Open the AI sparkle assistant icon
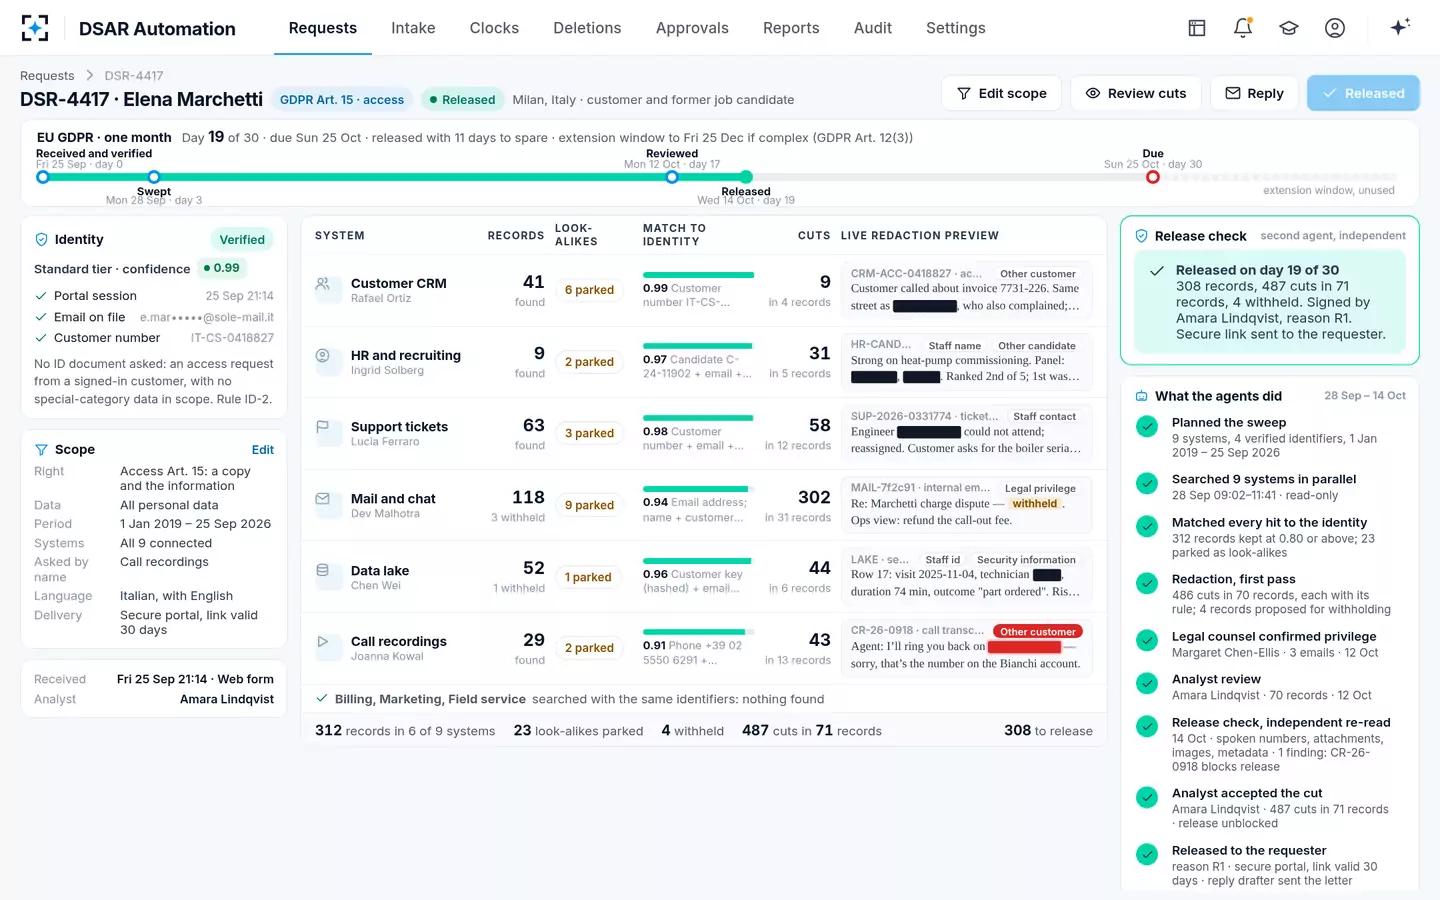Viewport: 1440px width, 900px height. coord(1400,27)
